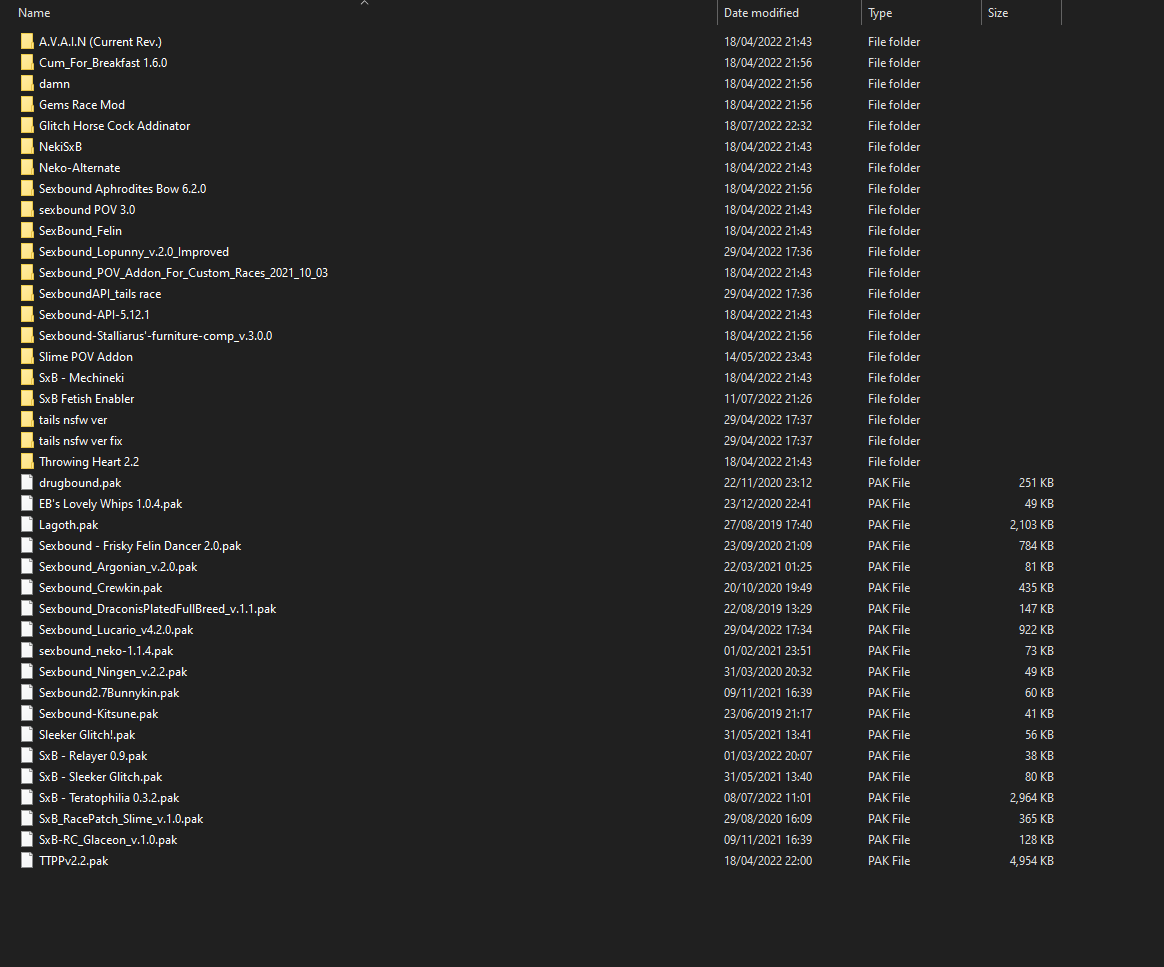Click folder icon of SexboundAPI_tails race
Screen dimensions: 1164x967
tap(27, 294)
